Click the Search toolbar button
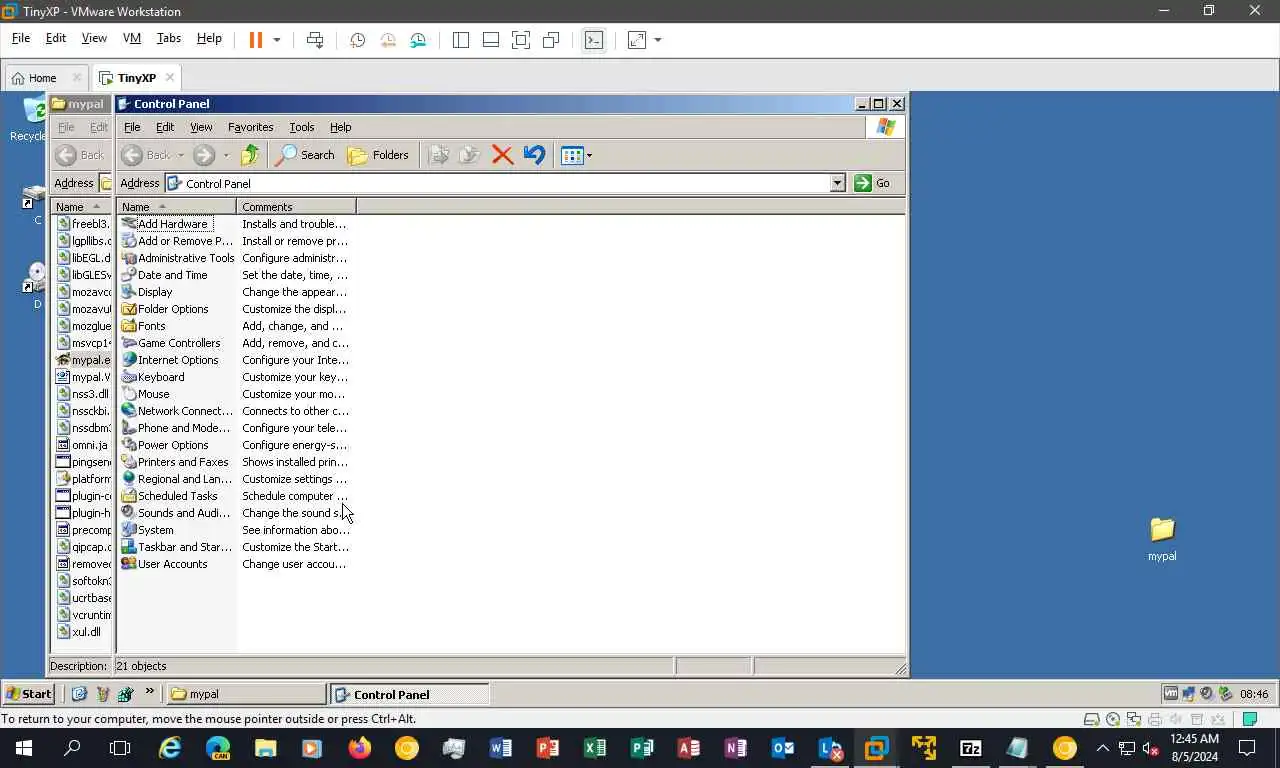 click(305, 155)
